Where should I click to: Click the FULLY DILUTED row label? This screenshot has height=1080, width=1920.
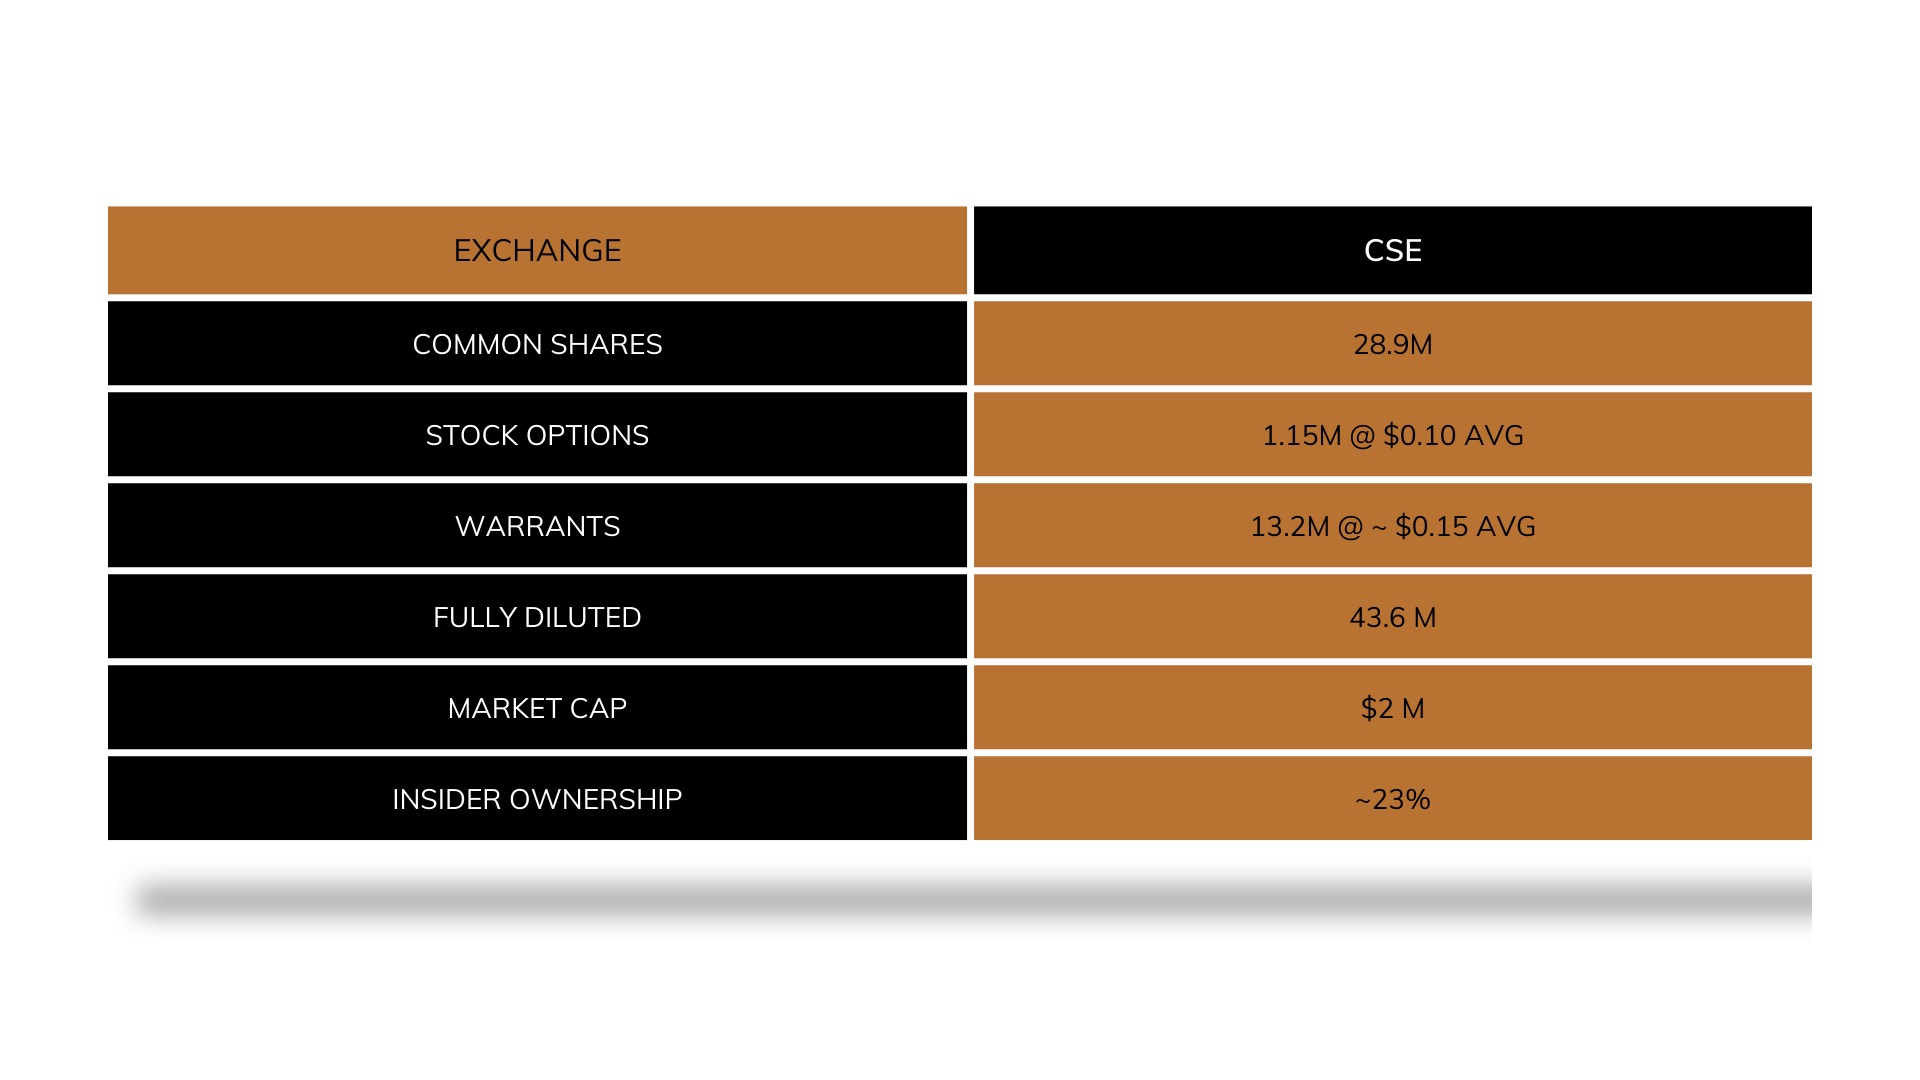(537, 617)
